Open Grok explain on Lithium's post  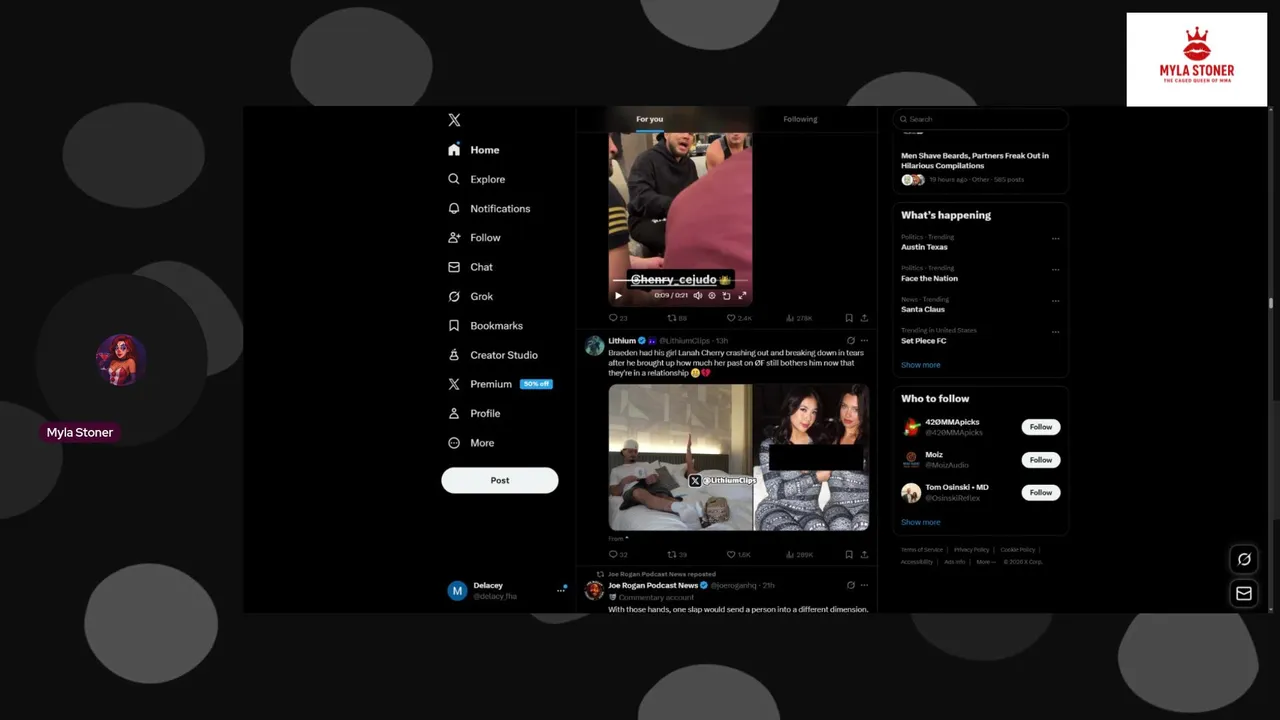[851, 341]
